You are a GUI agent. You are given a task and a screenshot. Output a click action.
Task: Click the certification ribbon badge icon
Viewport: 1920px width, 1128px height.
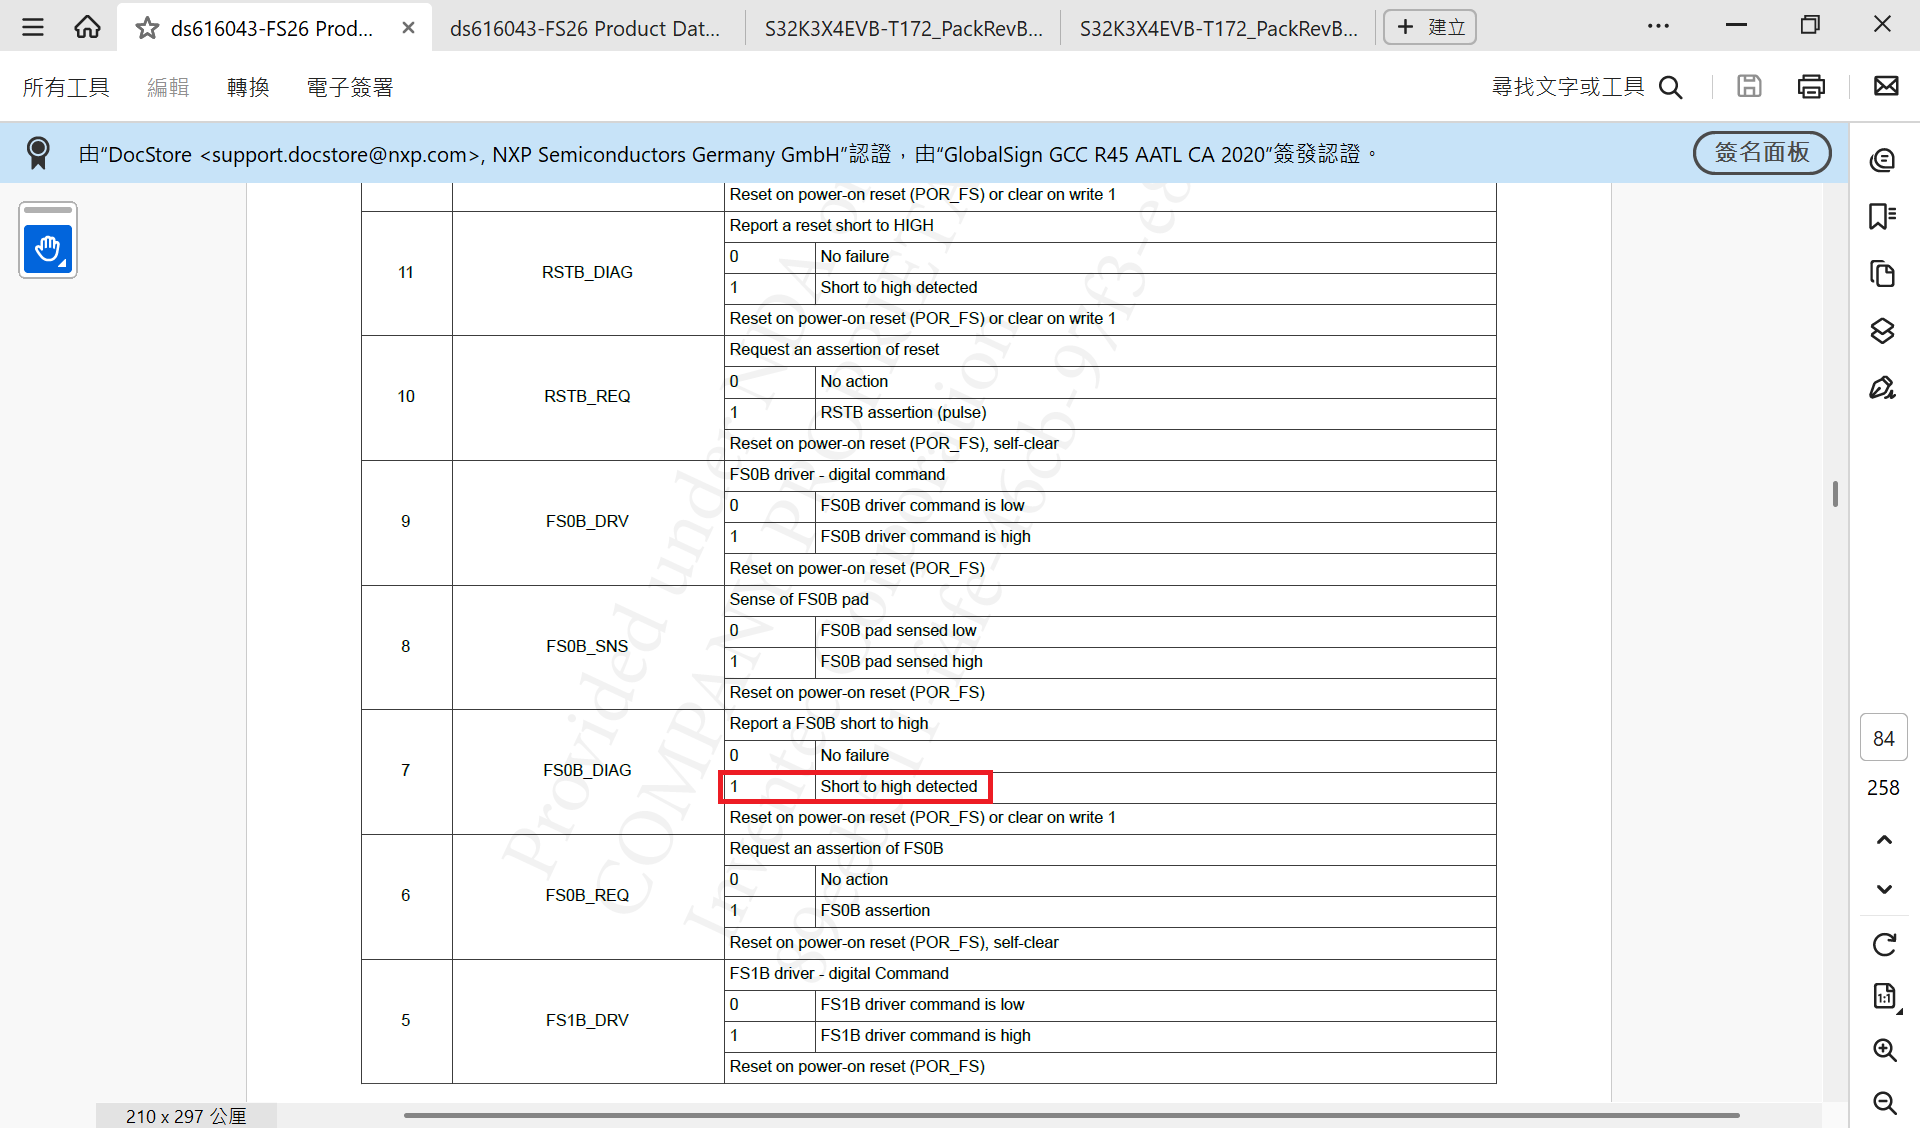(38, 153)
